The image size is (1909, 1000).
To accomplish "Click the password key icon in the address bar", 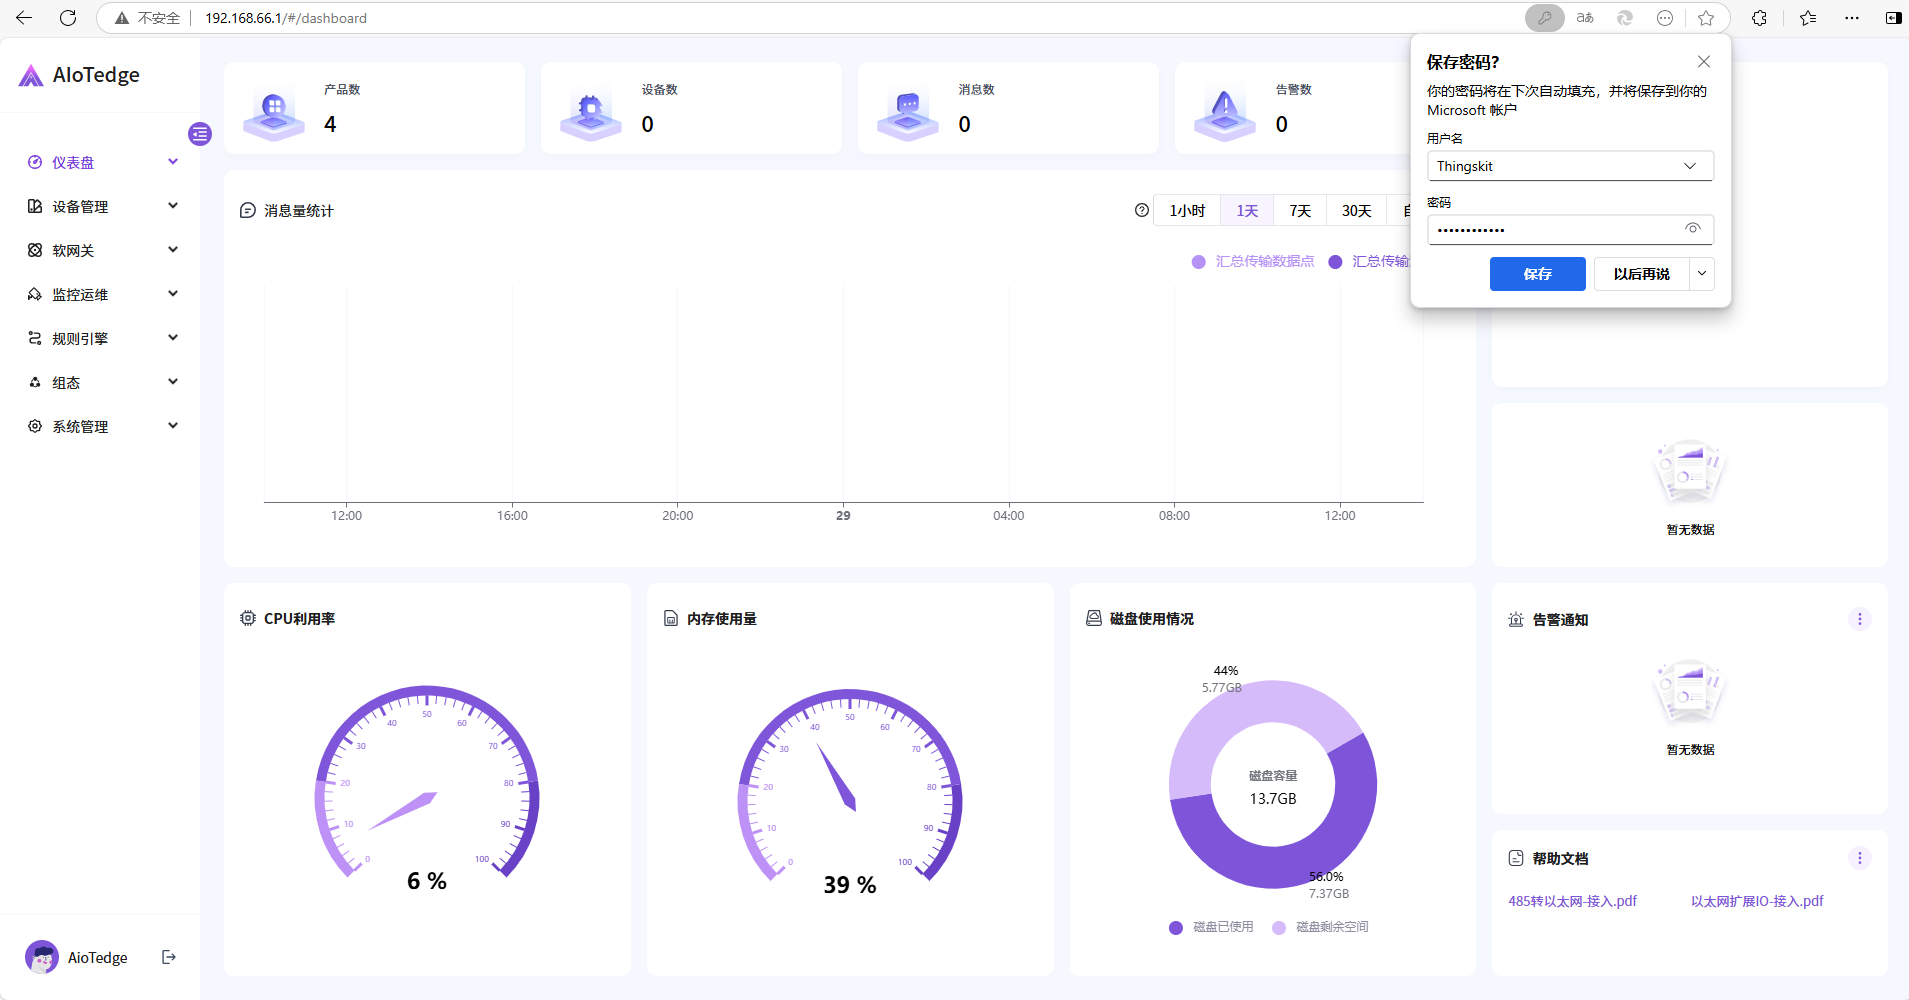I will point(1544,18).
